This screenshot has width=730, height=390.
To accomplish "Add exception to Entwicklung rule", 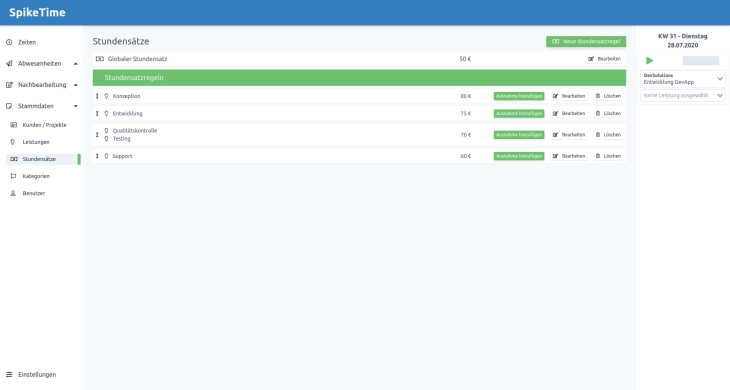I will [519, 114].
